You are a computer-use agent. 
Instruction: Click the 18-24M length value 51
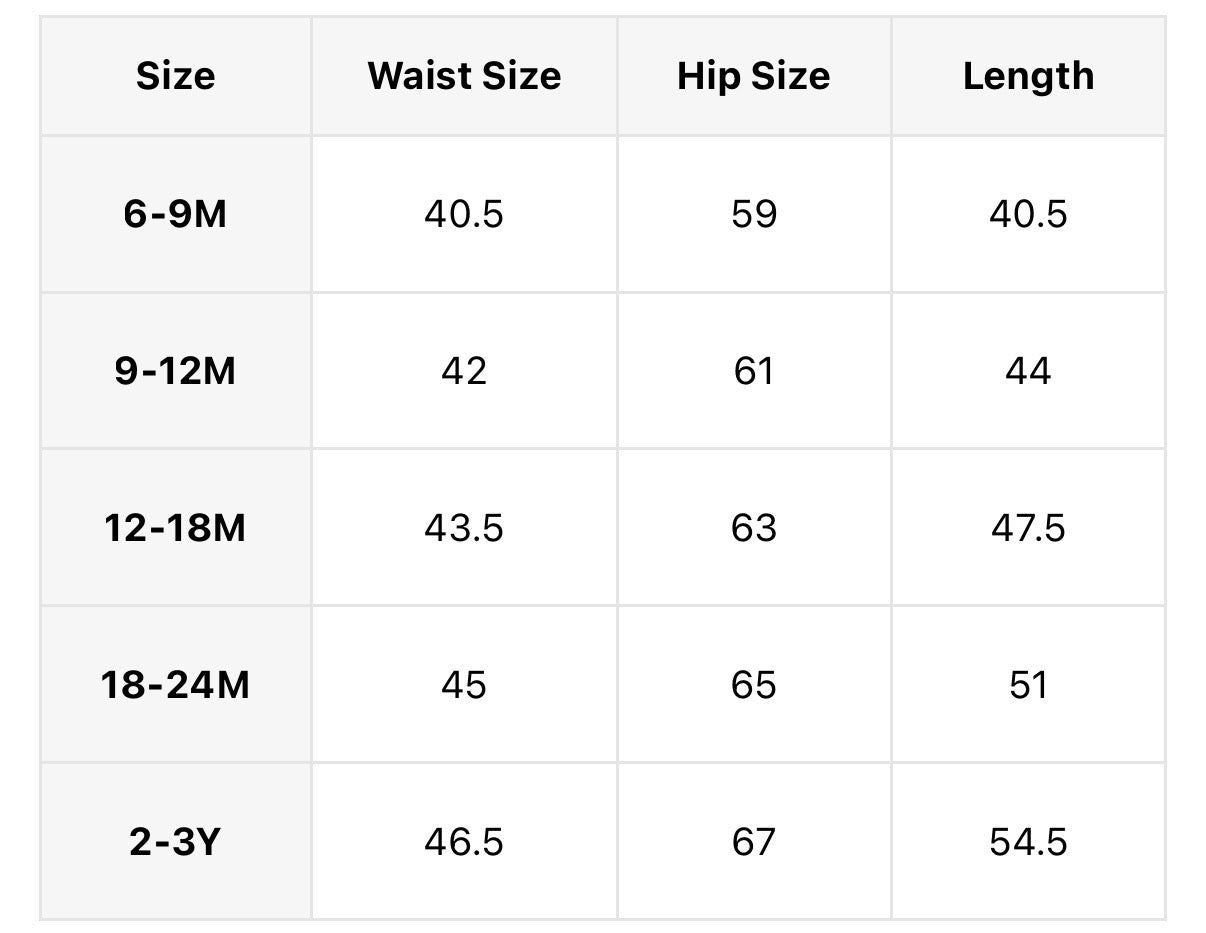tap(1028, 685)
